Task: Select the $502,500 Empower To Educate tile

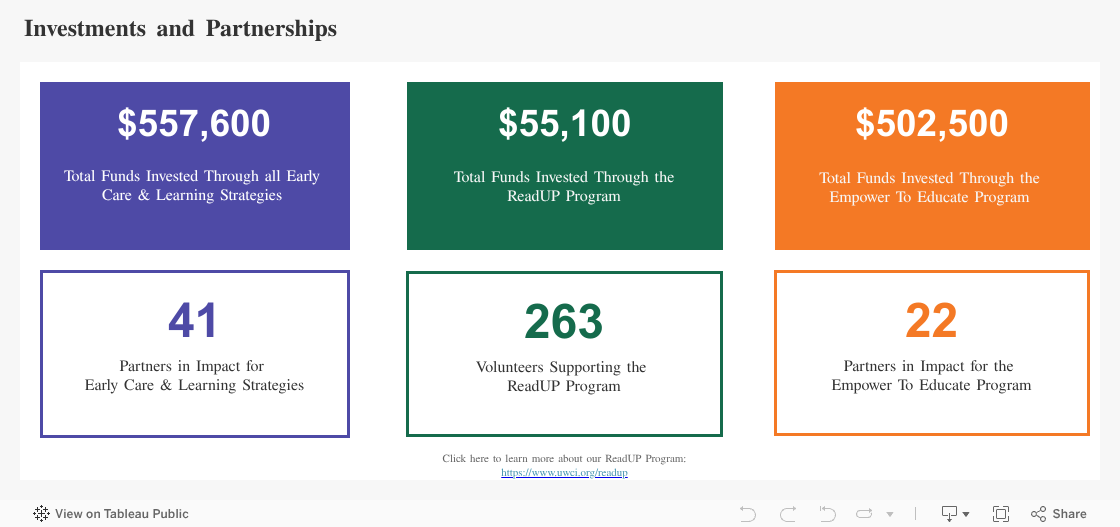Action: 932,166
